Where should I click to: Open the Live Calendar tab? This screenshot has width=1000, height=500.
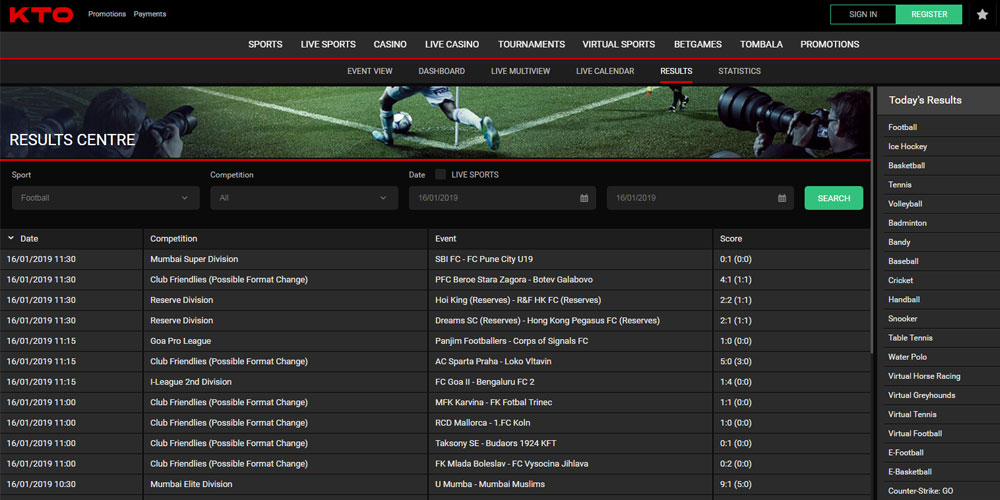pos(605,71)
